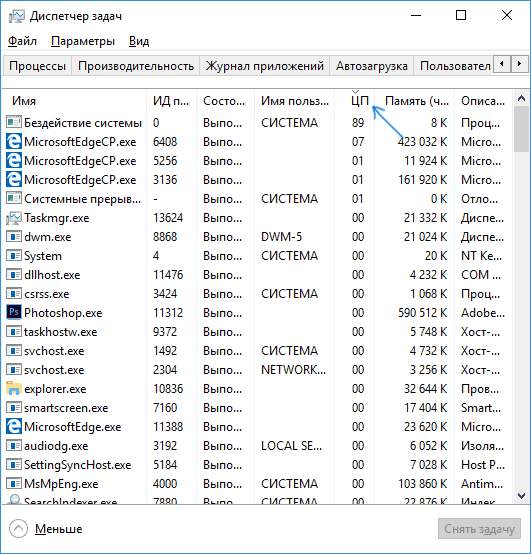Click the MsMpEng.exe process icon

(14, 484)
